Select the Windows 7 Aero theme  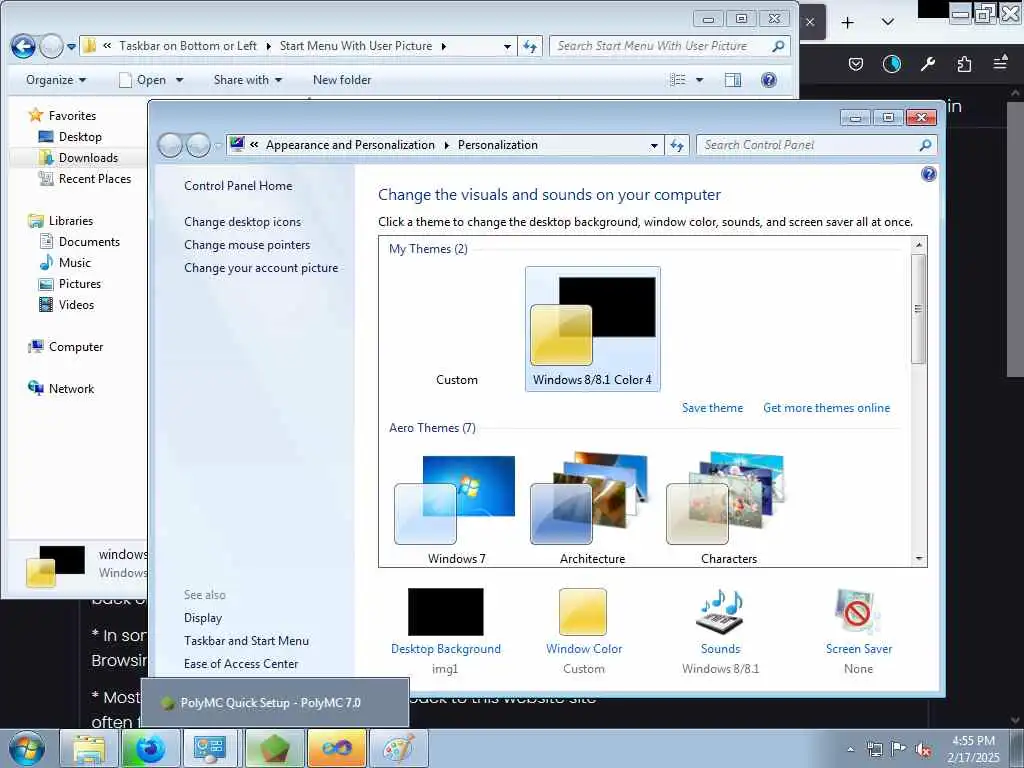coord(456,509)
